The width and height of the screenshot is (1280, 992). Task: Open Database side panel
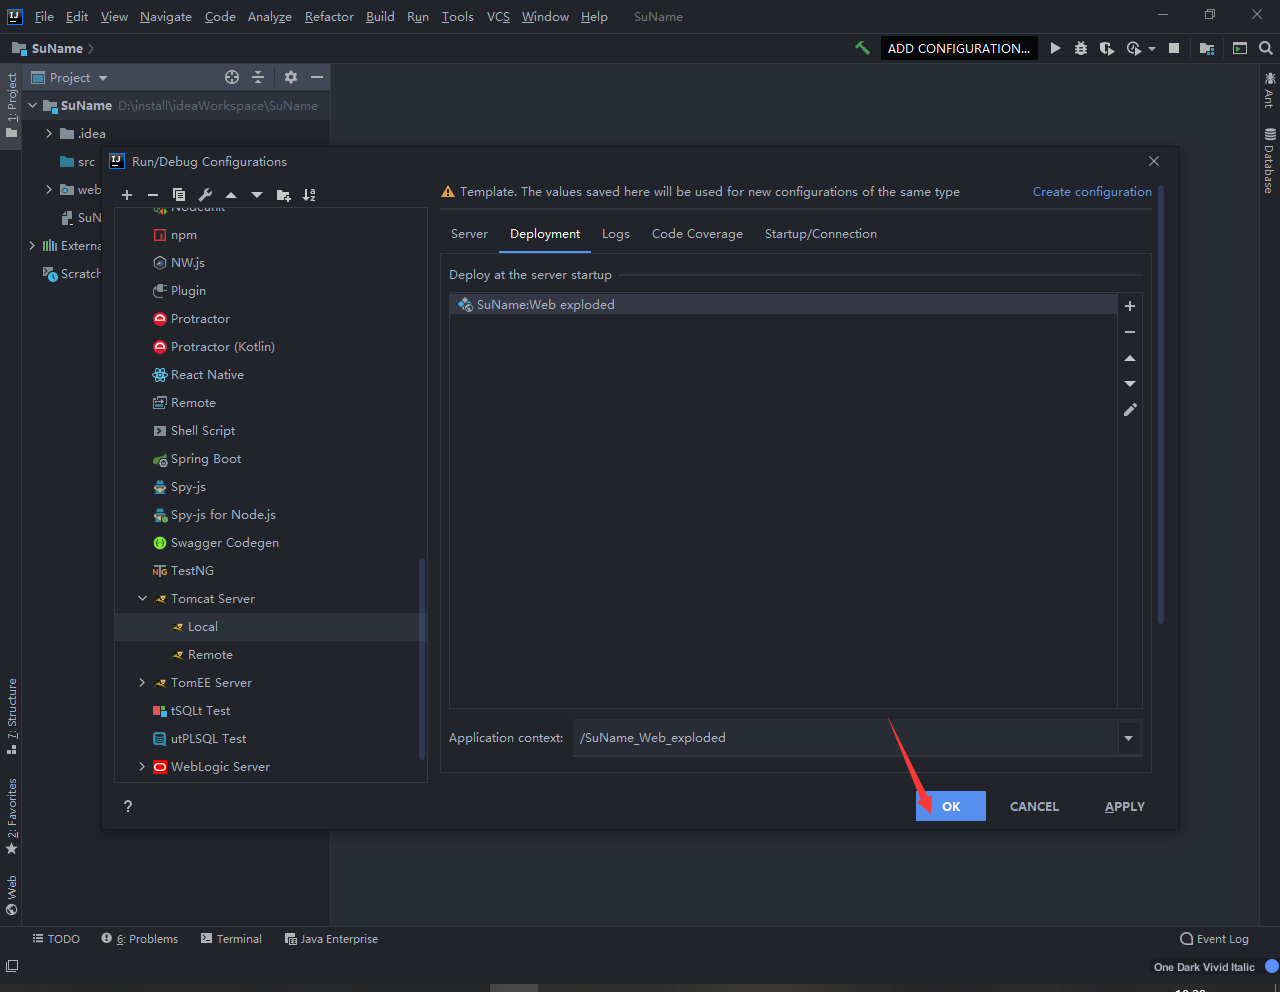1269,160
